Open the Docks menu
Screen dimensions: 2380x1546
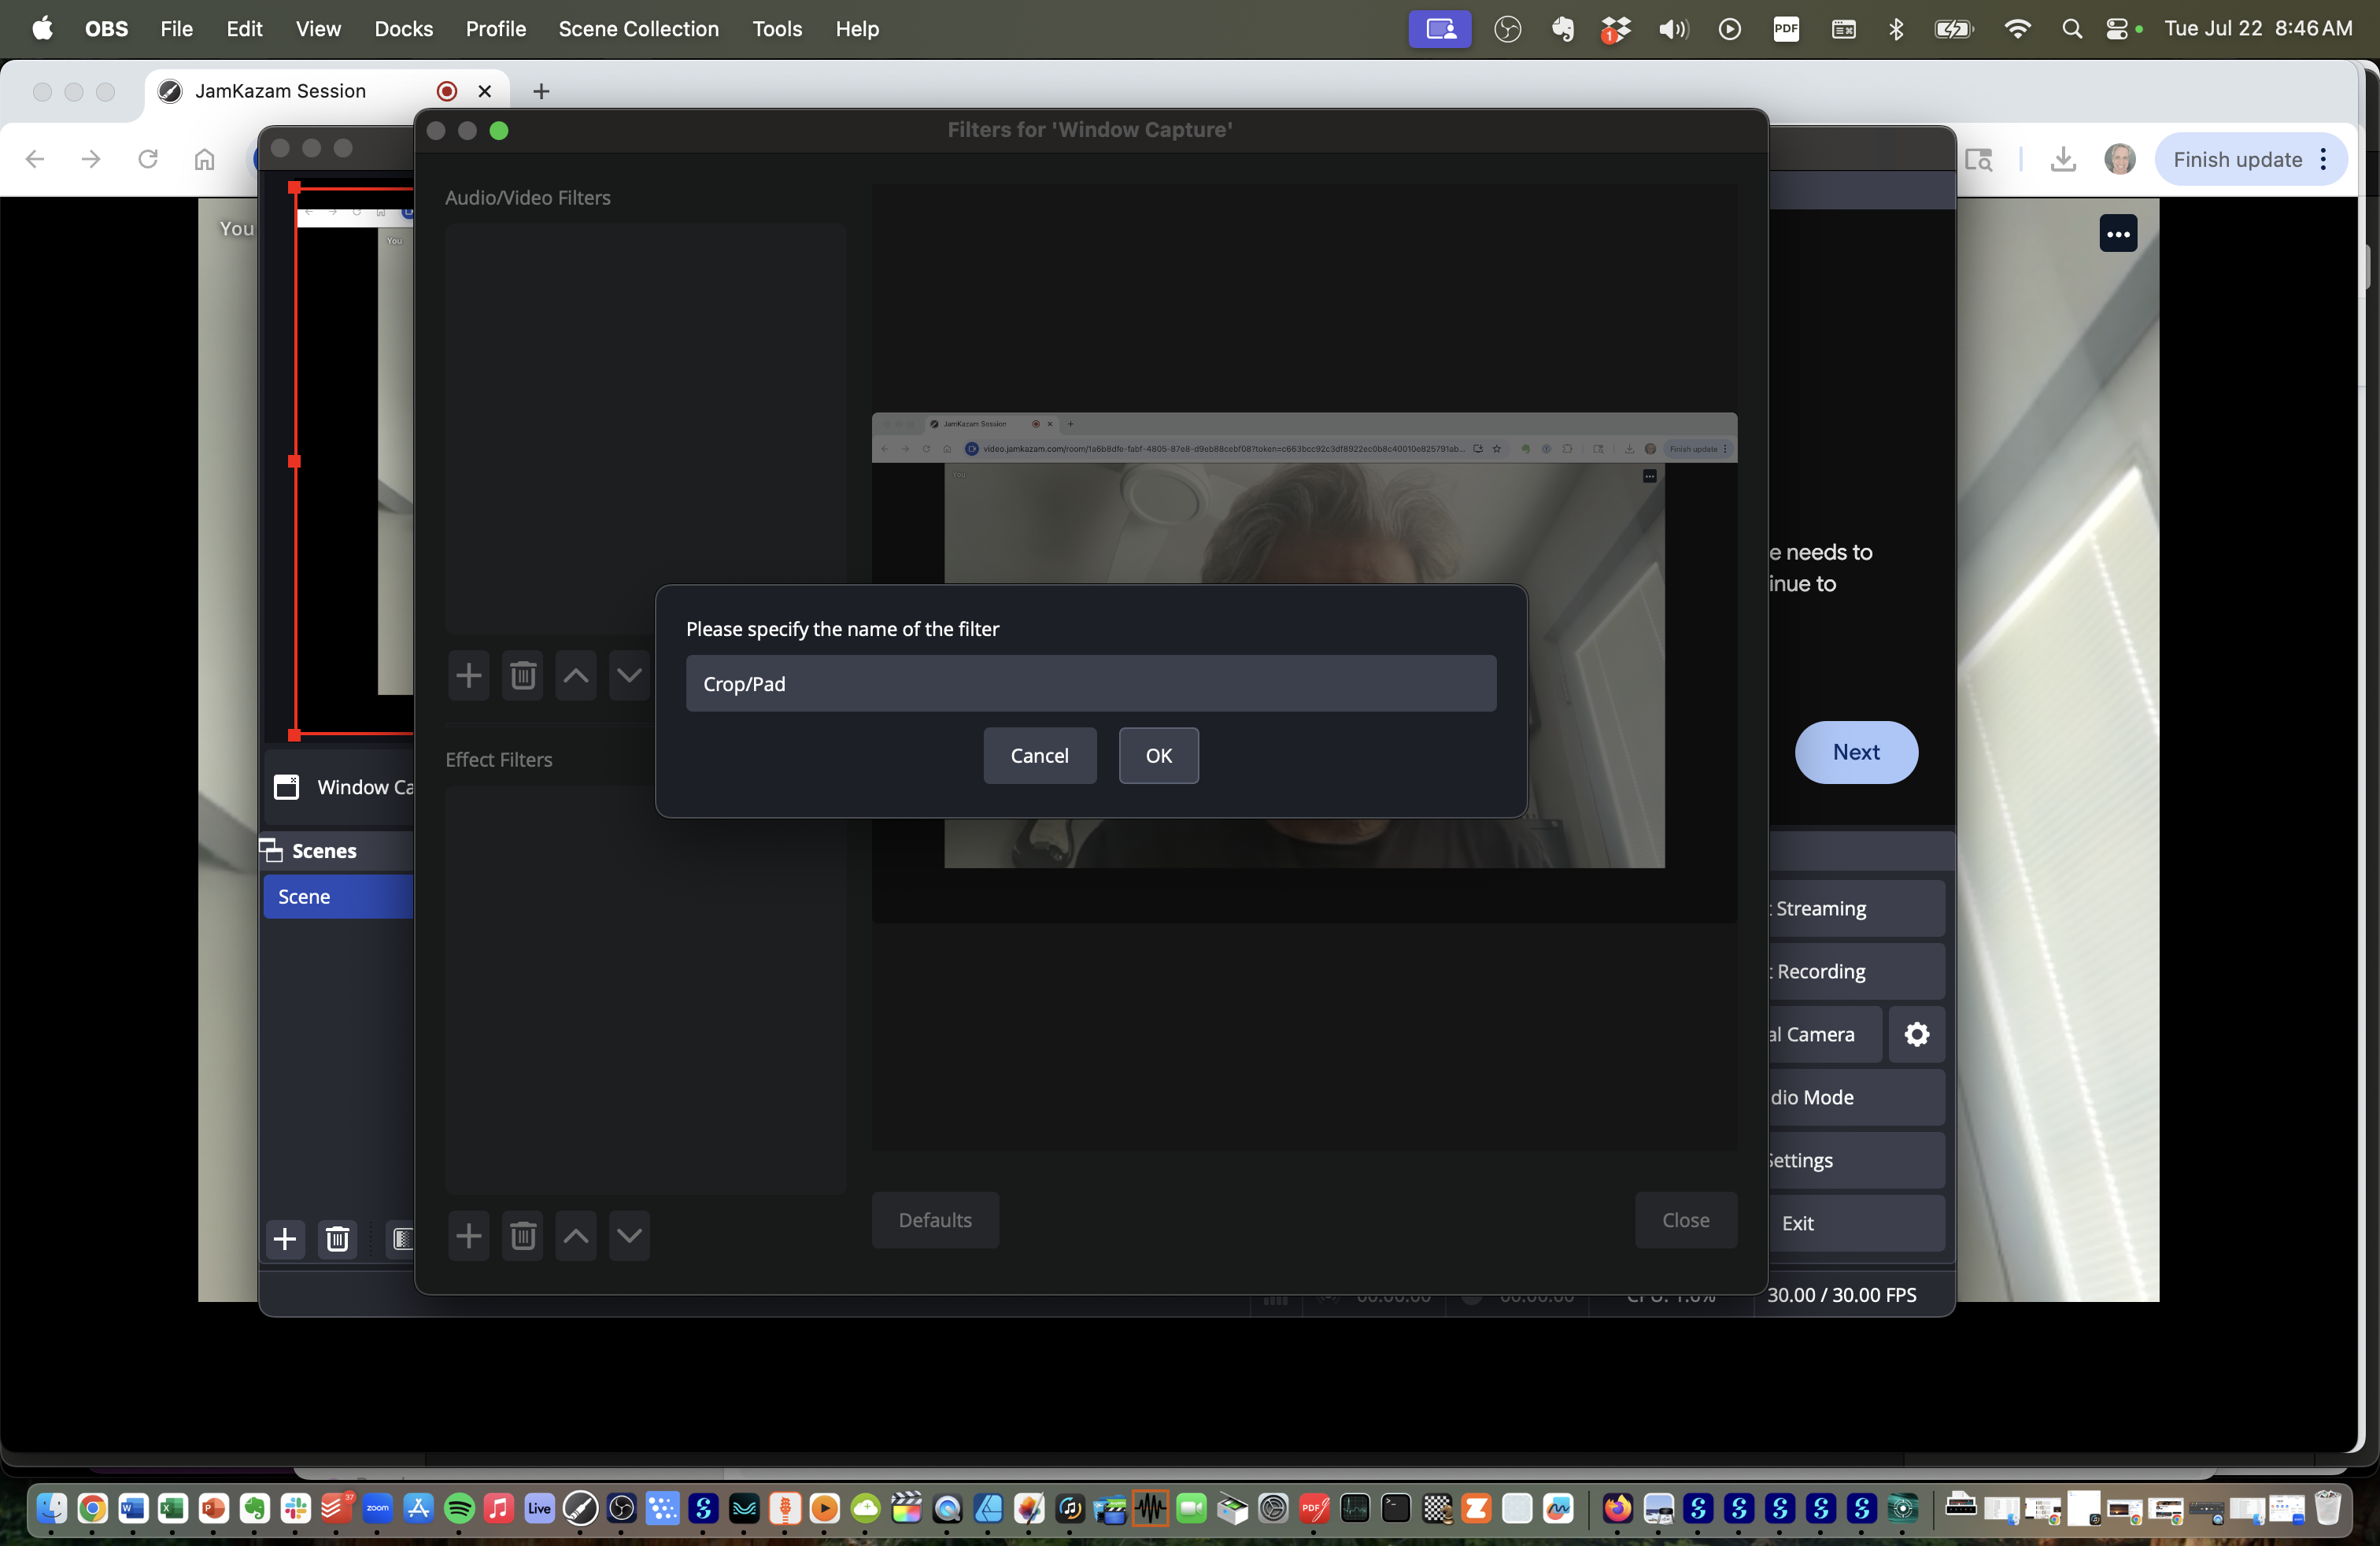coord(403,29)
